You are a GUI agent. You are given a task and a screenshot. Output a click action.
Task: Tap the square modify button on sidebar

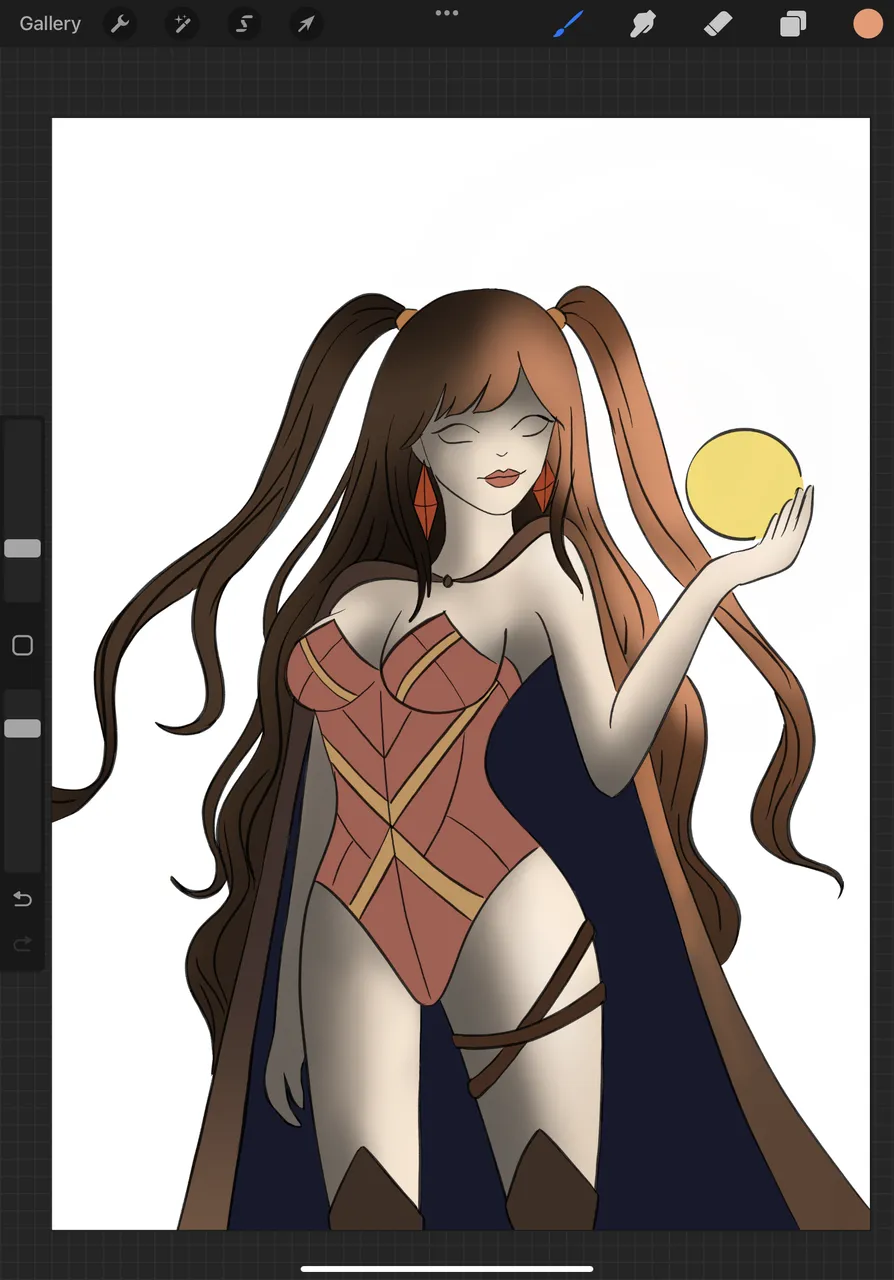point(22,646)
